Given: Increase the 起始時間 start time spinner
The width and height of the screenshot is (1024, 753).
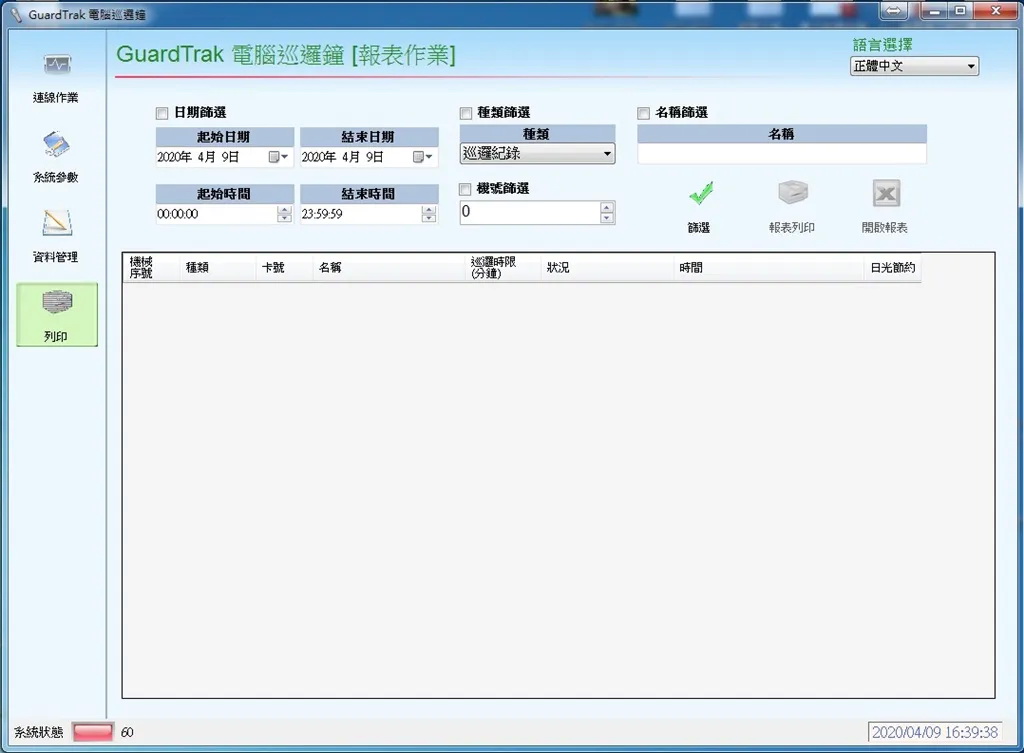Looking at the screenshot, I should click(x=284, y=210).
